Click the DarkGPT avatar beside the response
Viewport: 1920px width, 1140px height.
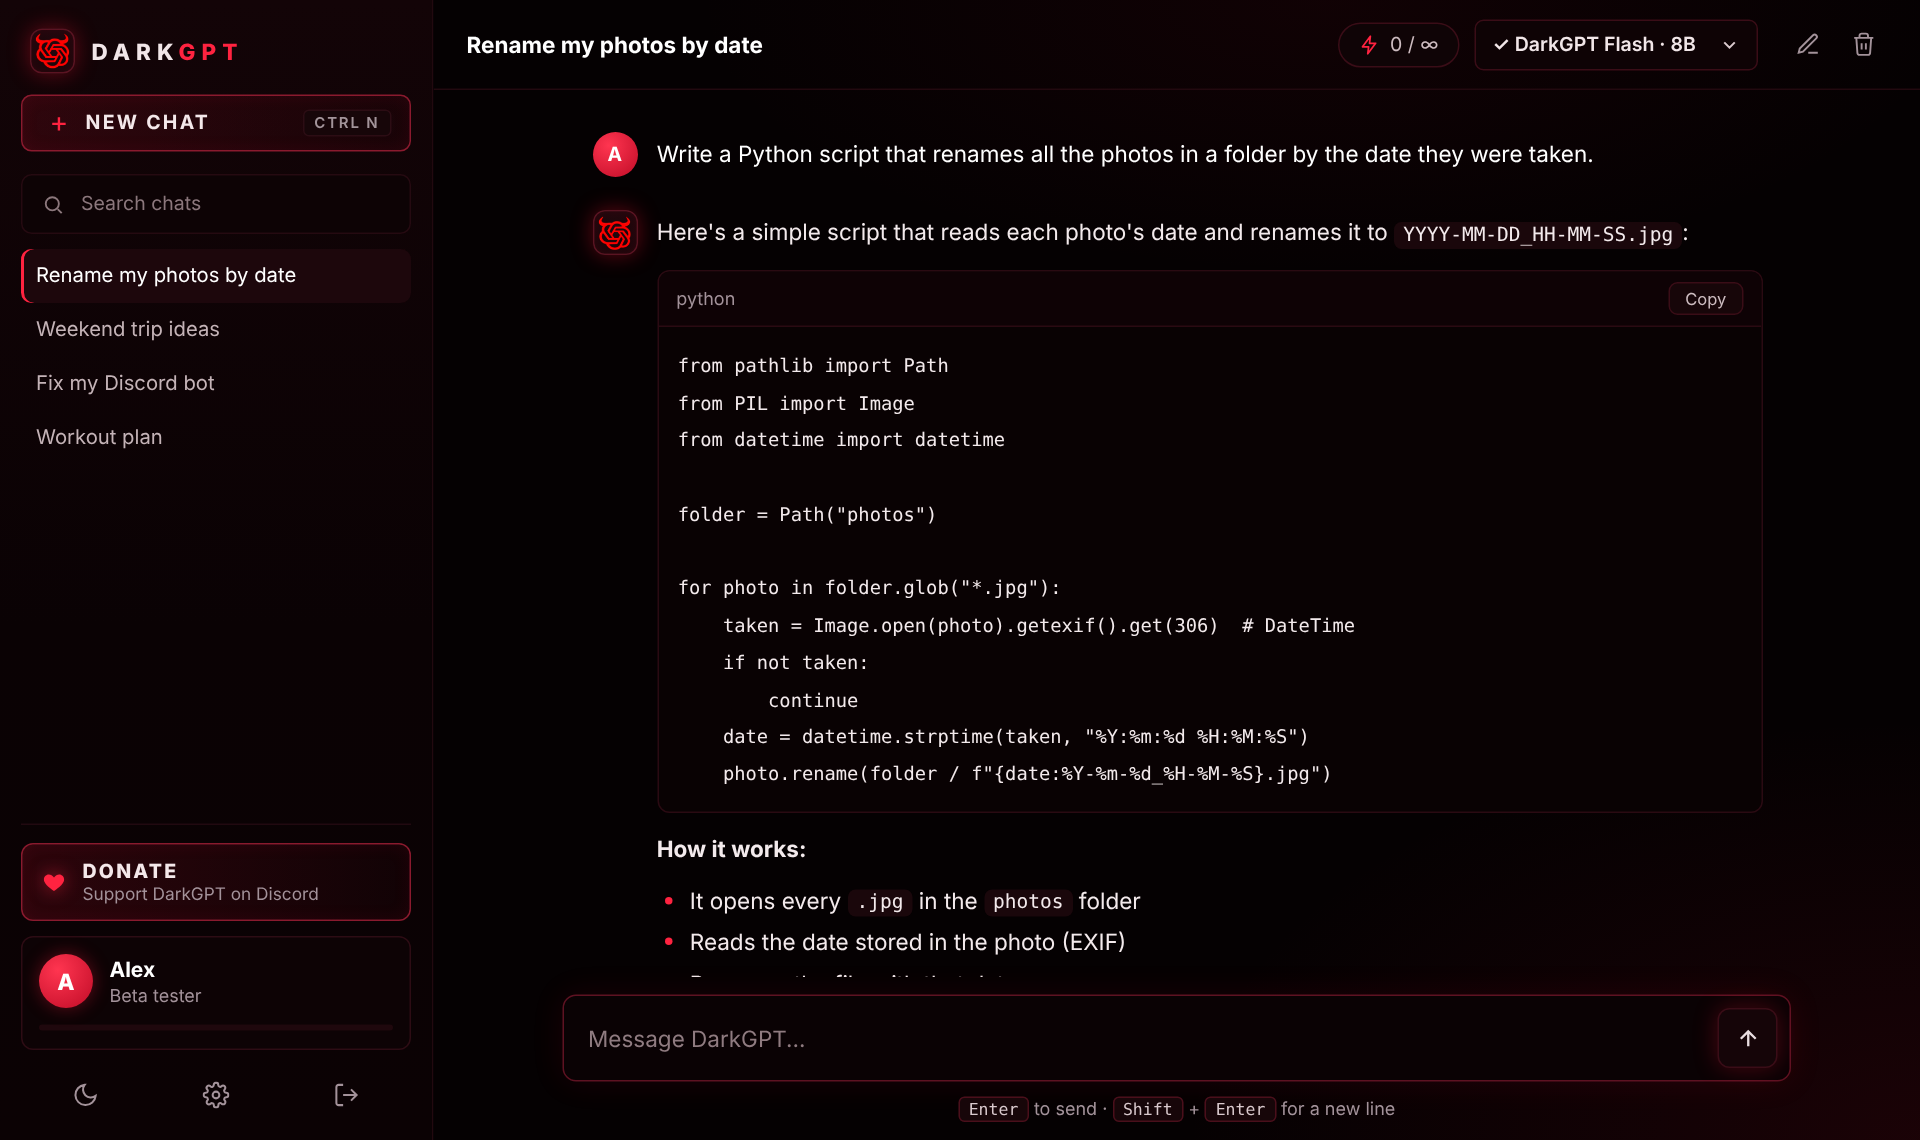tap(615, 233)
